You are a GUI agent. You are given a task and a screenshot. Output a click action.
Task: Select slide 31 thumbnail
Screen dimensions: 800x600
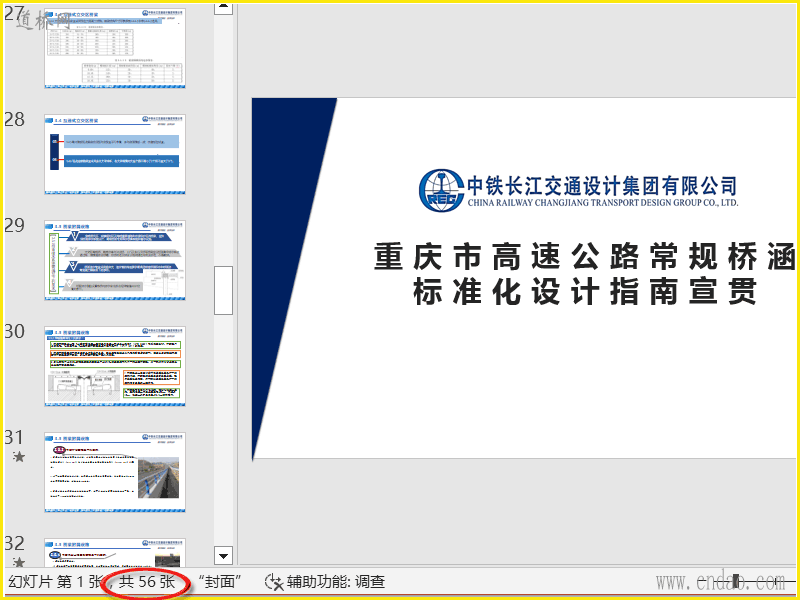click(x=115, y=472)
